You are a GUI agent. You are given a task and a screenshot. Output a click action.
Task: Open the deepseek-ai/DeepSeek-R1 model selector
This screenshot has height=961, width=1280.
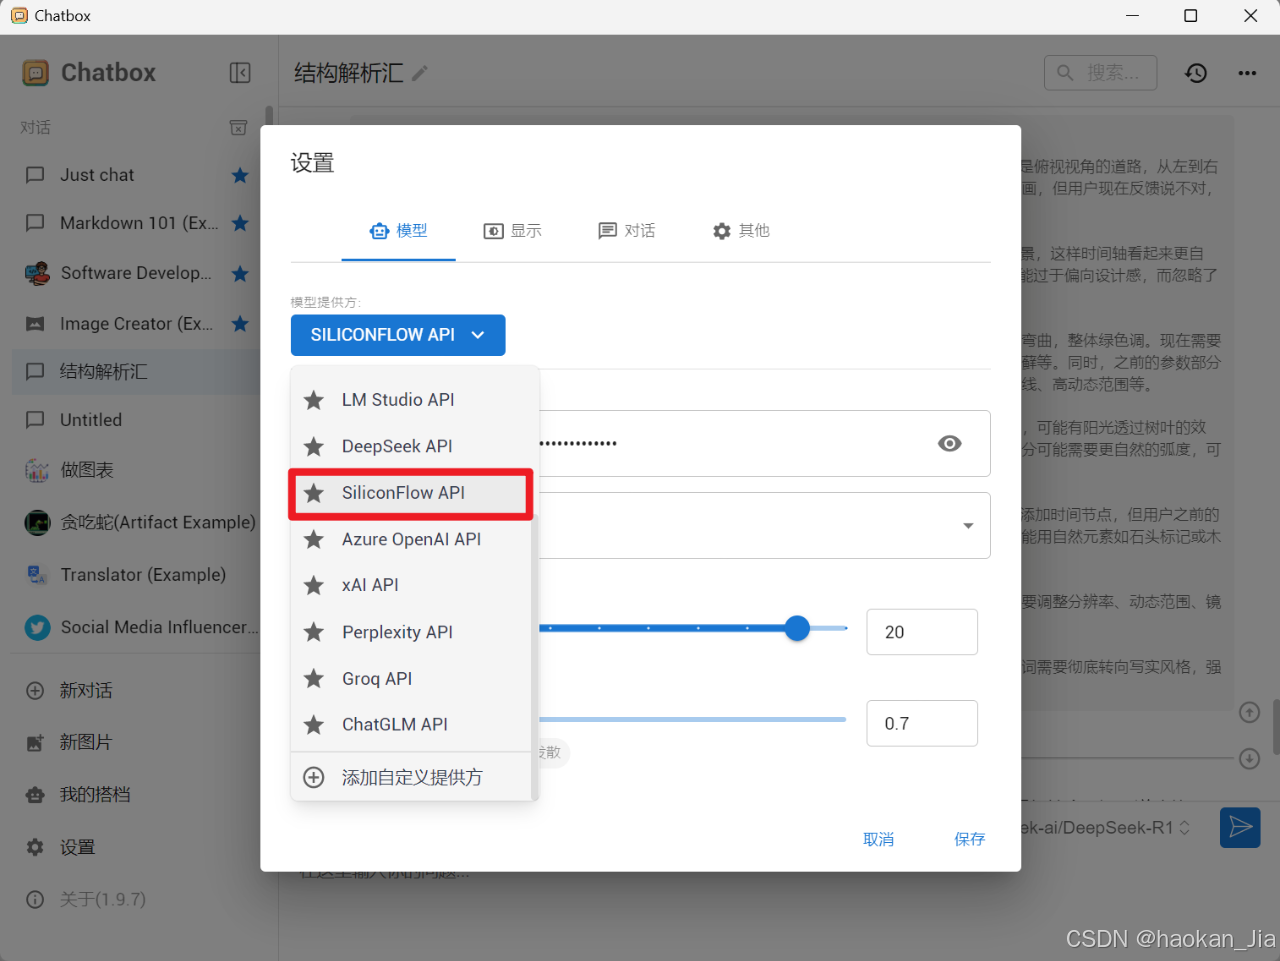coord(1106,828)
